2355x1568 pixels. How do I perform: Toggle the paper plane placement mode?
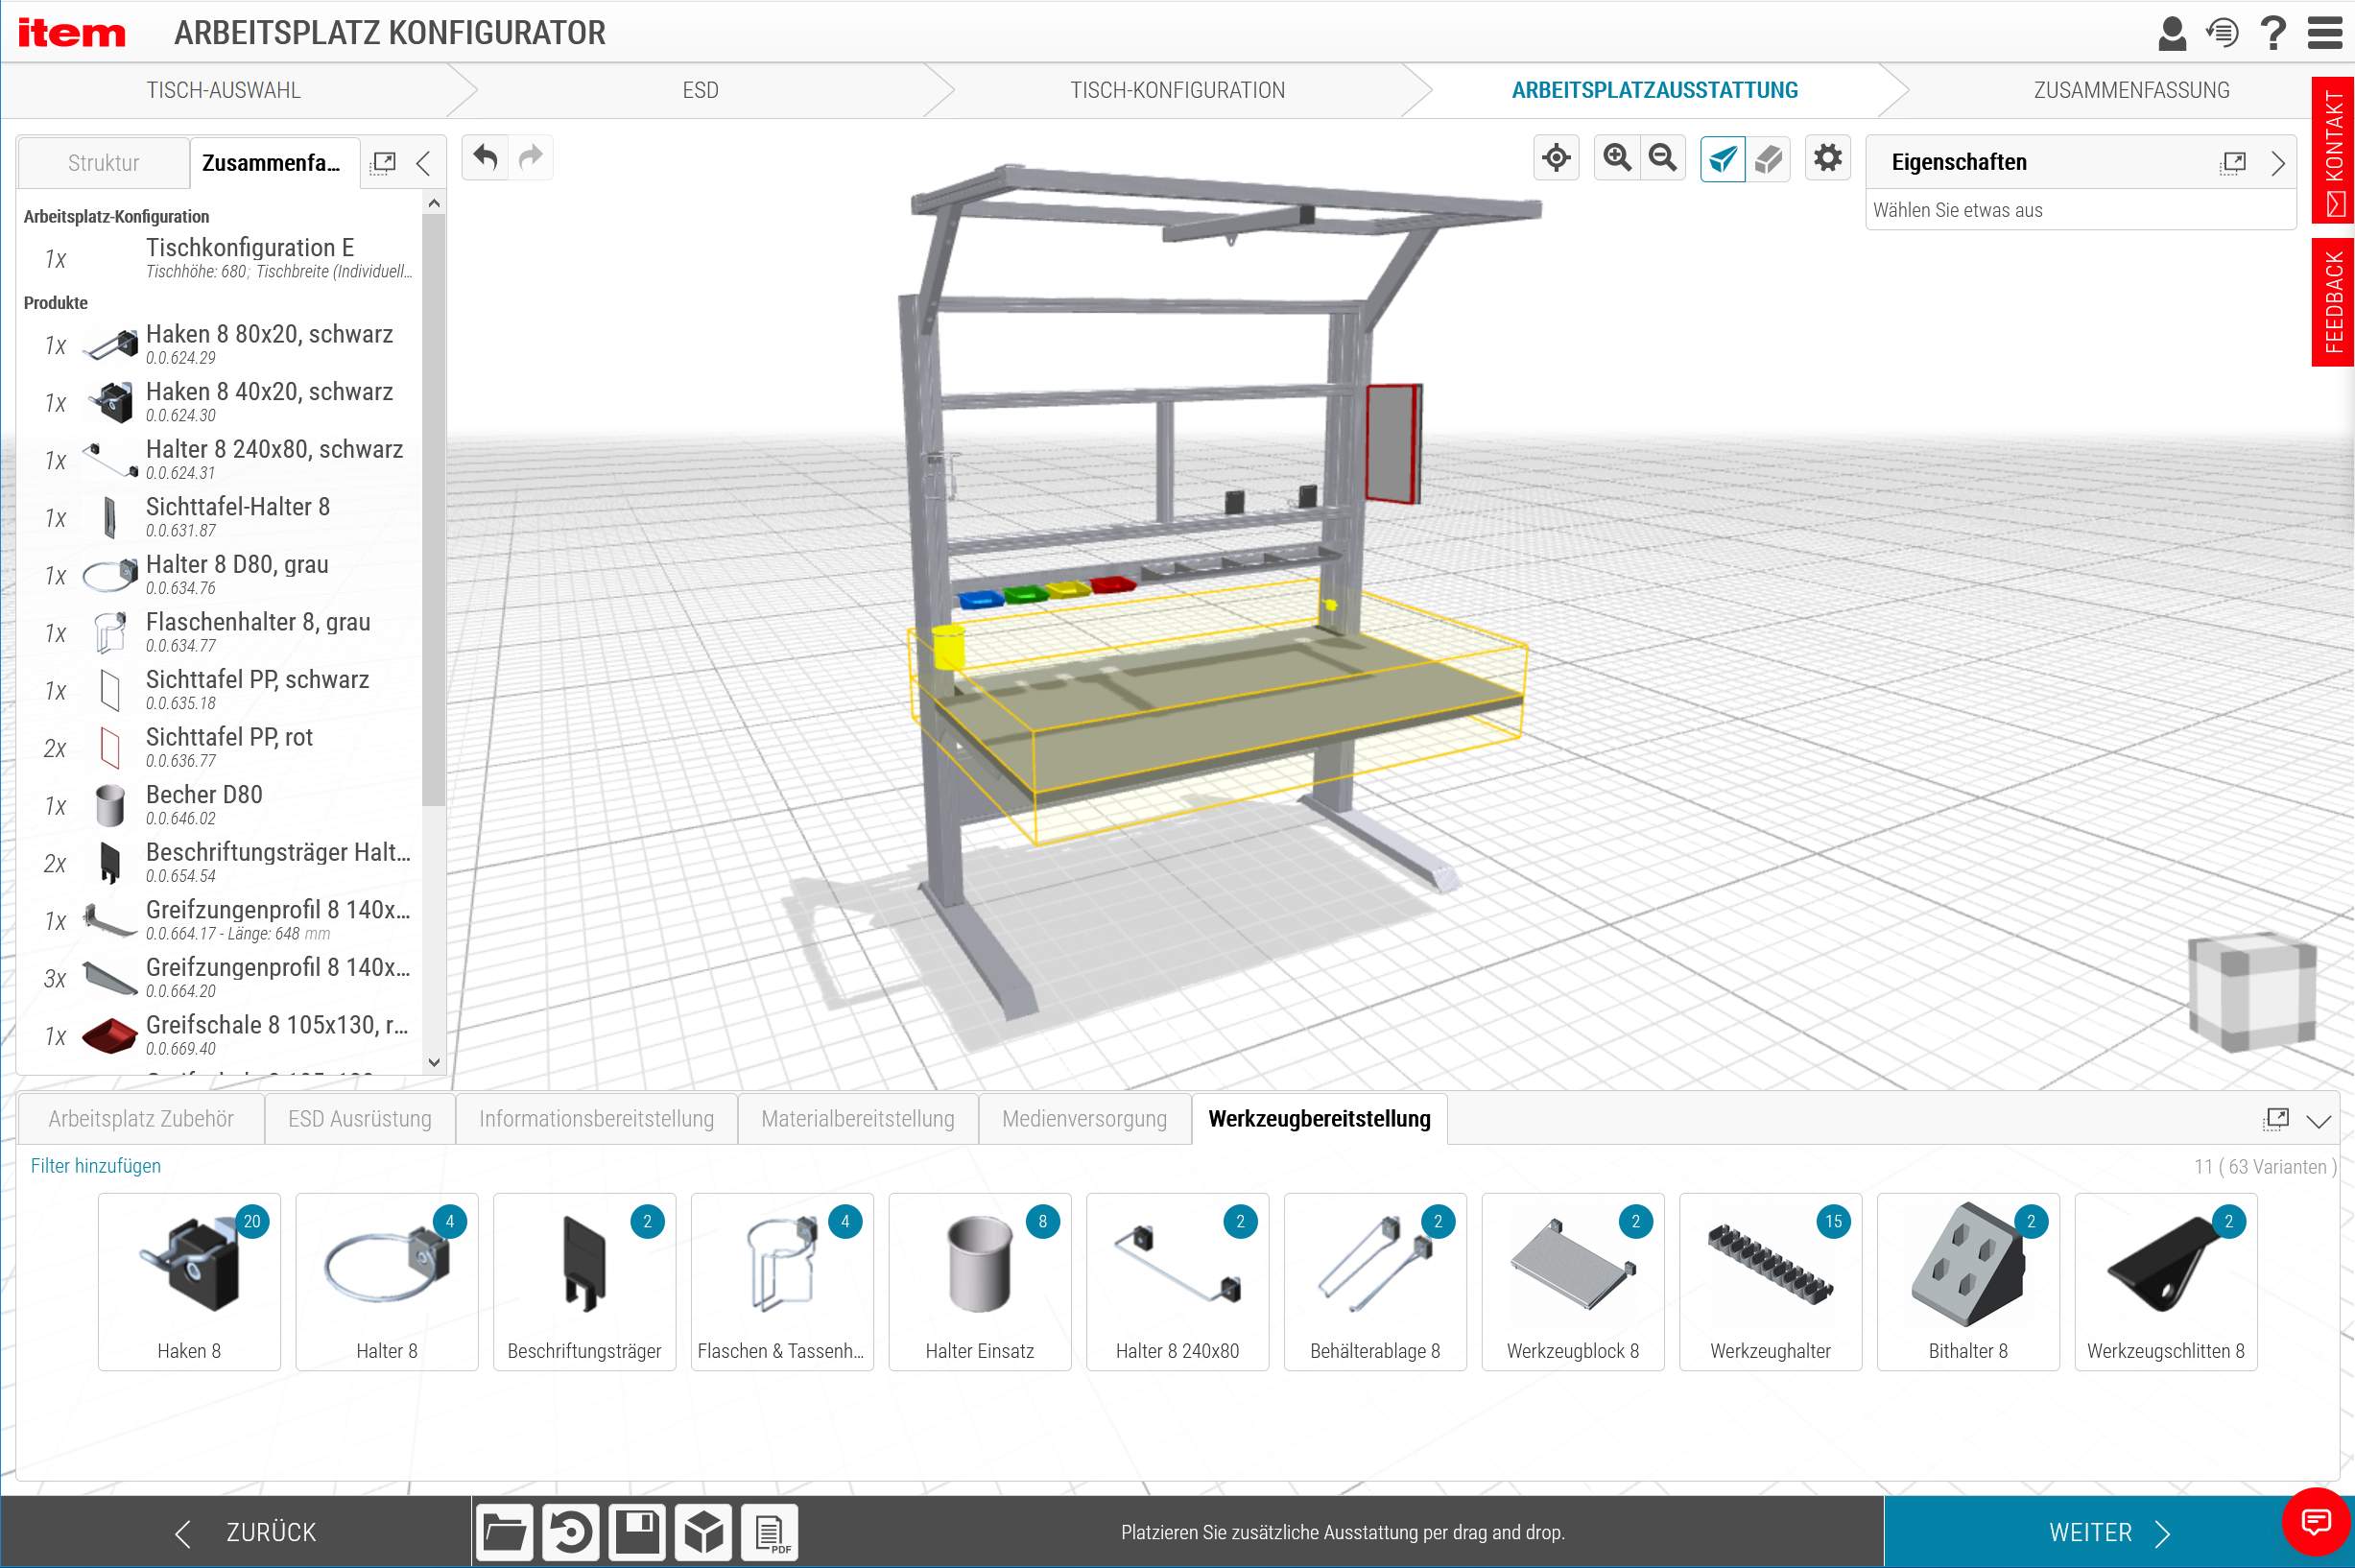click(1722, 158)
